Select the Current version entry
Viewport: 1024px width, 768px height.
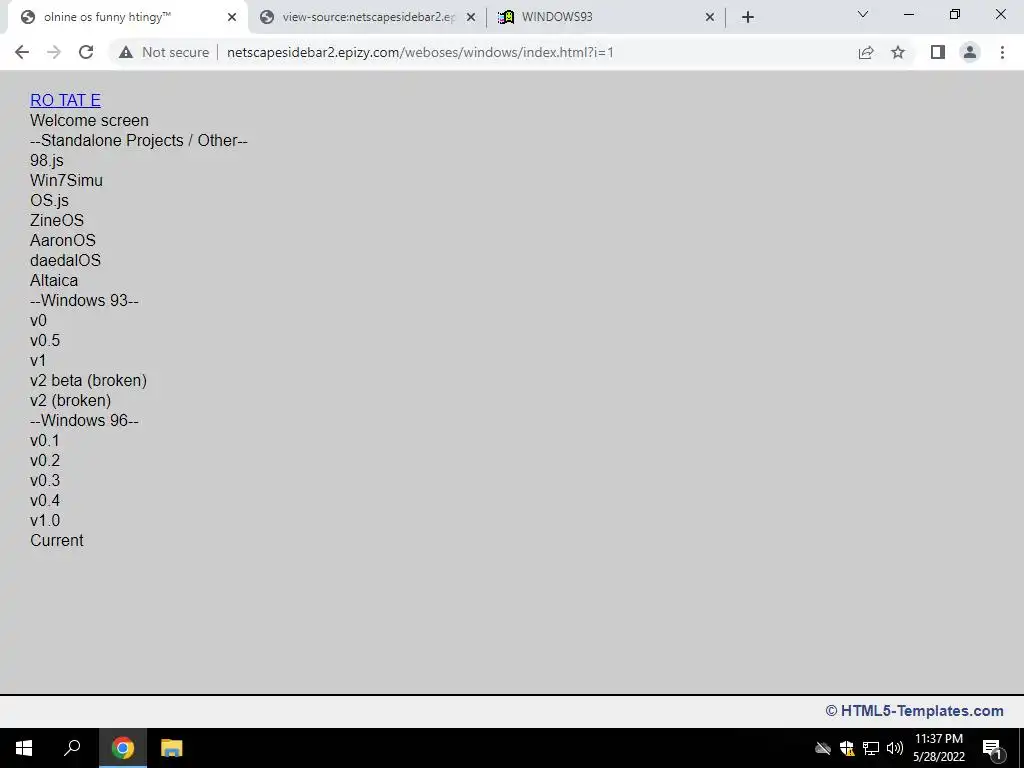57,540
